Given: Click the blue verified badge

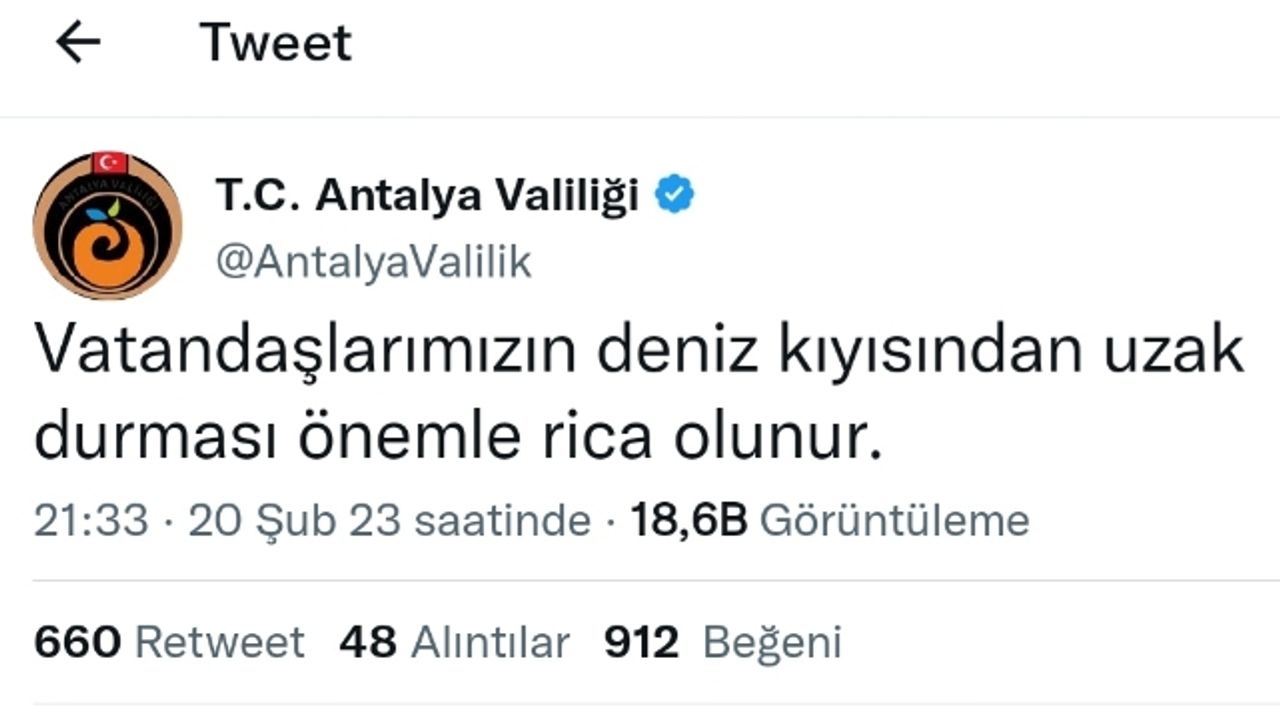Looking at the screenshot, I should click(675, 196).
